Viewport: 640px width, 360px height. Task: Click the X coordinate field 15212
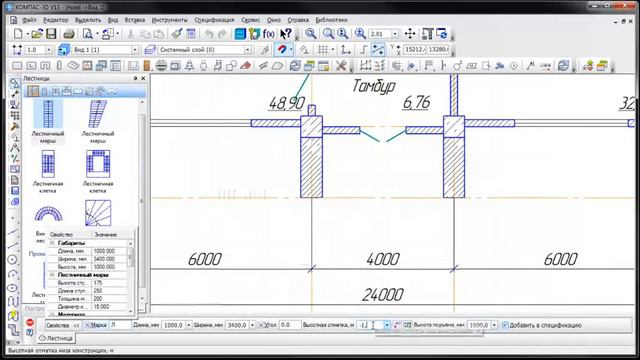[x=414, y=50]
